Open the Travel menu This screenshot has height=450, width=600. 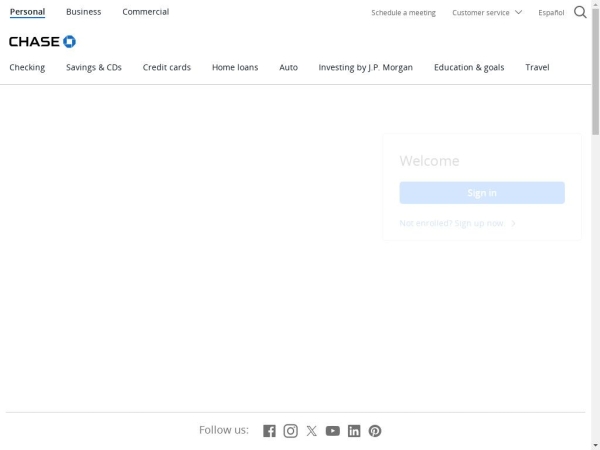537,67
